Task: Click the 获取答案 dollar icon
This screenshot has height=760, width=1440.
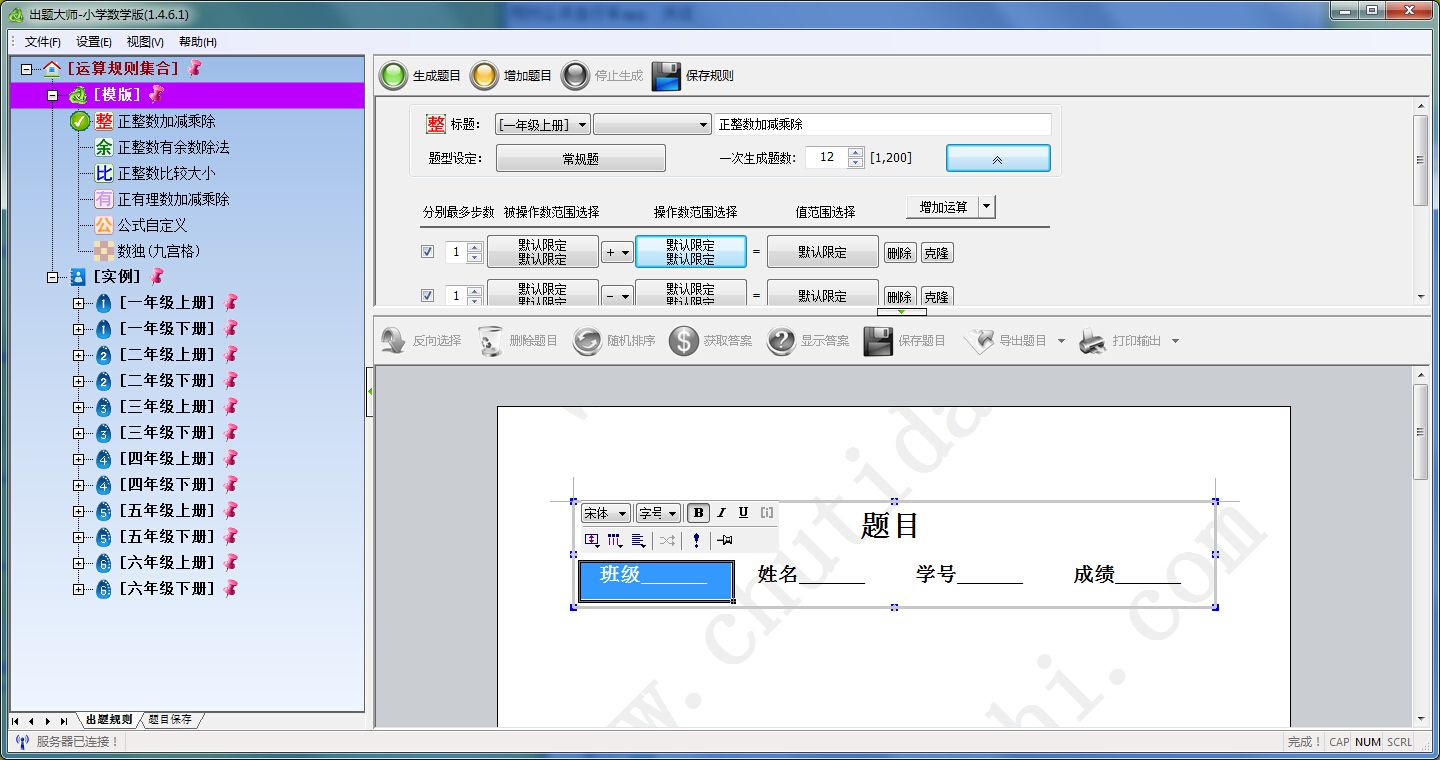Action: (x=683, y=341)
